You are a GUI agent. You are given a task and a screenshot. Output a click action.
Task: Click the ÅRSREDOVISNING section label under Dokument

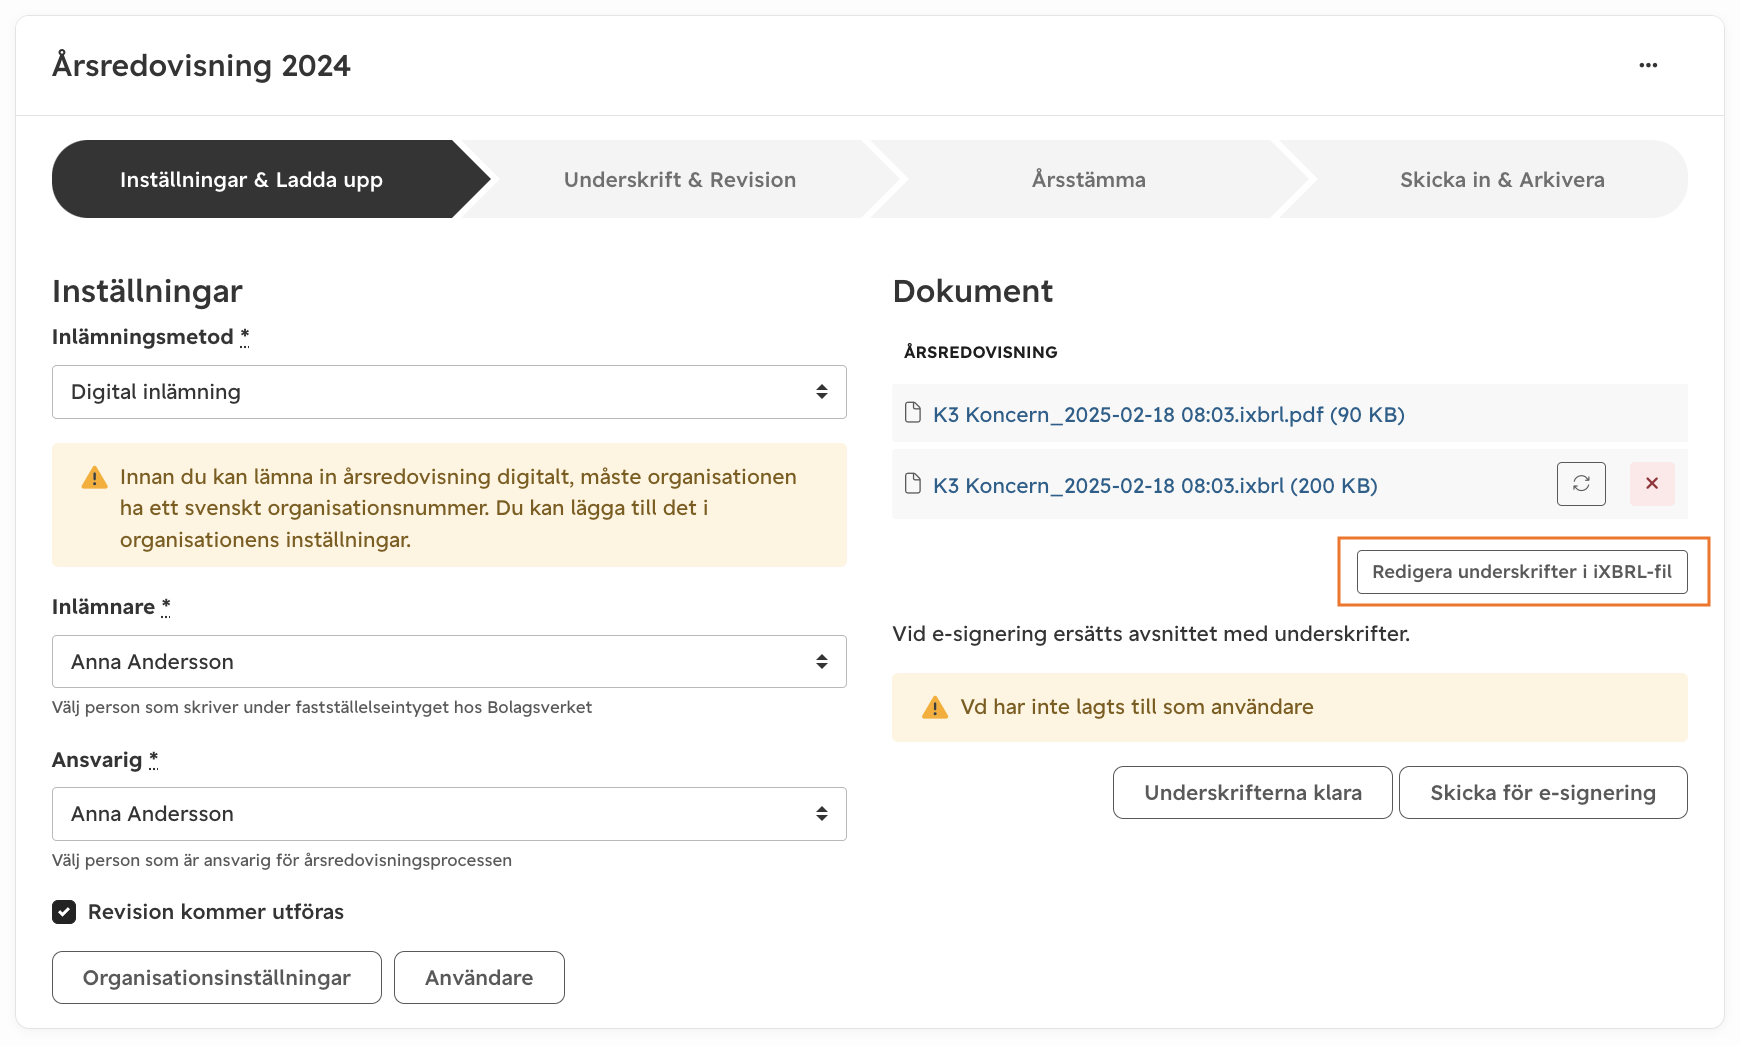click(x=980, y=352)
